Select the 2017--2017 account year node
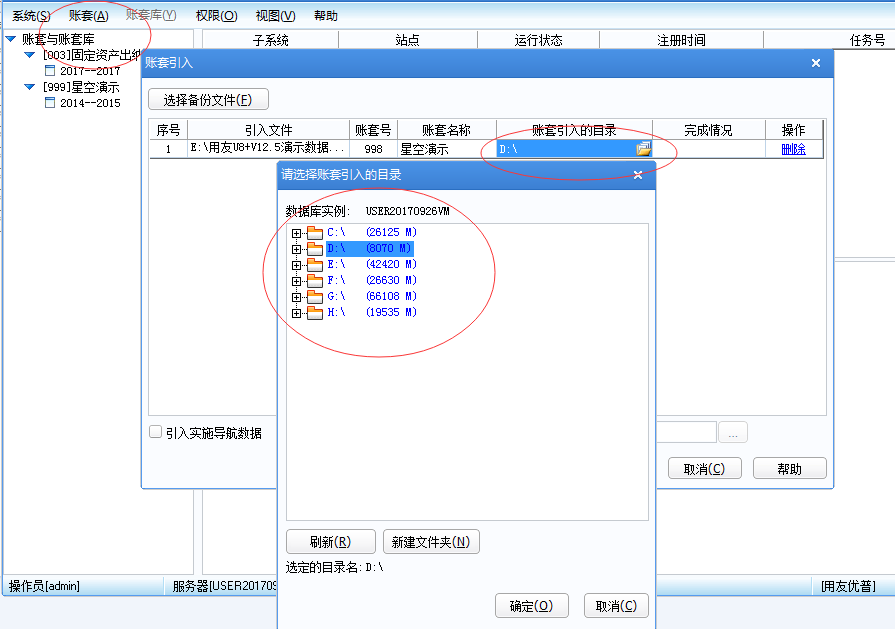The width and height of the screenshot is (895, 629). click(x=89, y=71)
